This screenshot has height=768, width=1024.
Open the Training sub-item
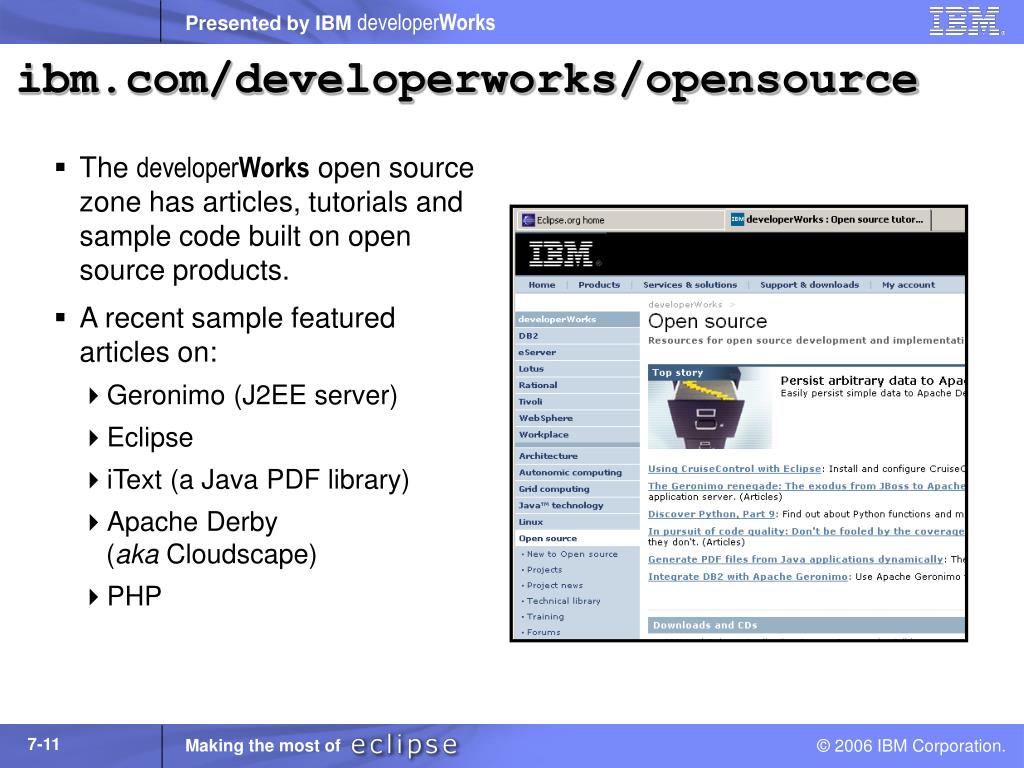click(545, 616)
